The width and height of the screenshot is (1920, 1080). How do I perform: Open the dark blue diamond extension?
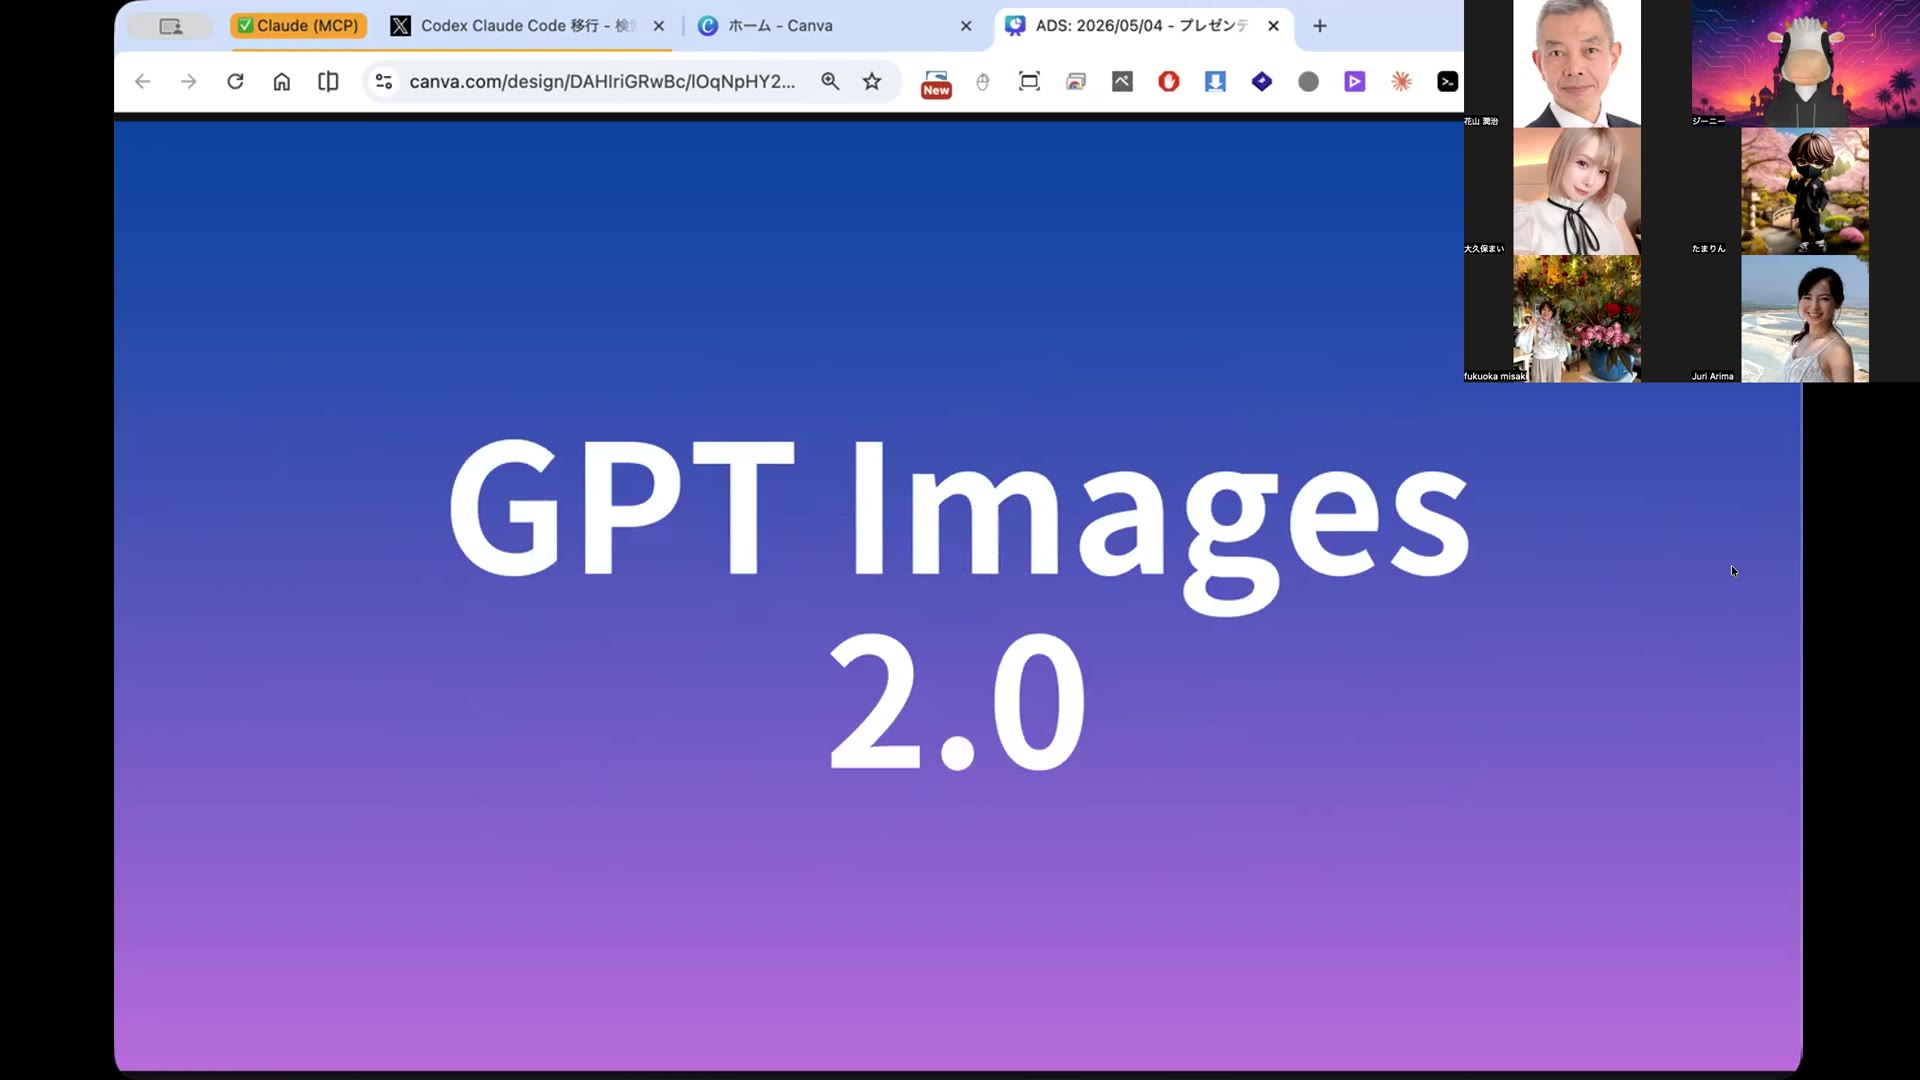[x=1262, y=82]
